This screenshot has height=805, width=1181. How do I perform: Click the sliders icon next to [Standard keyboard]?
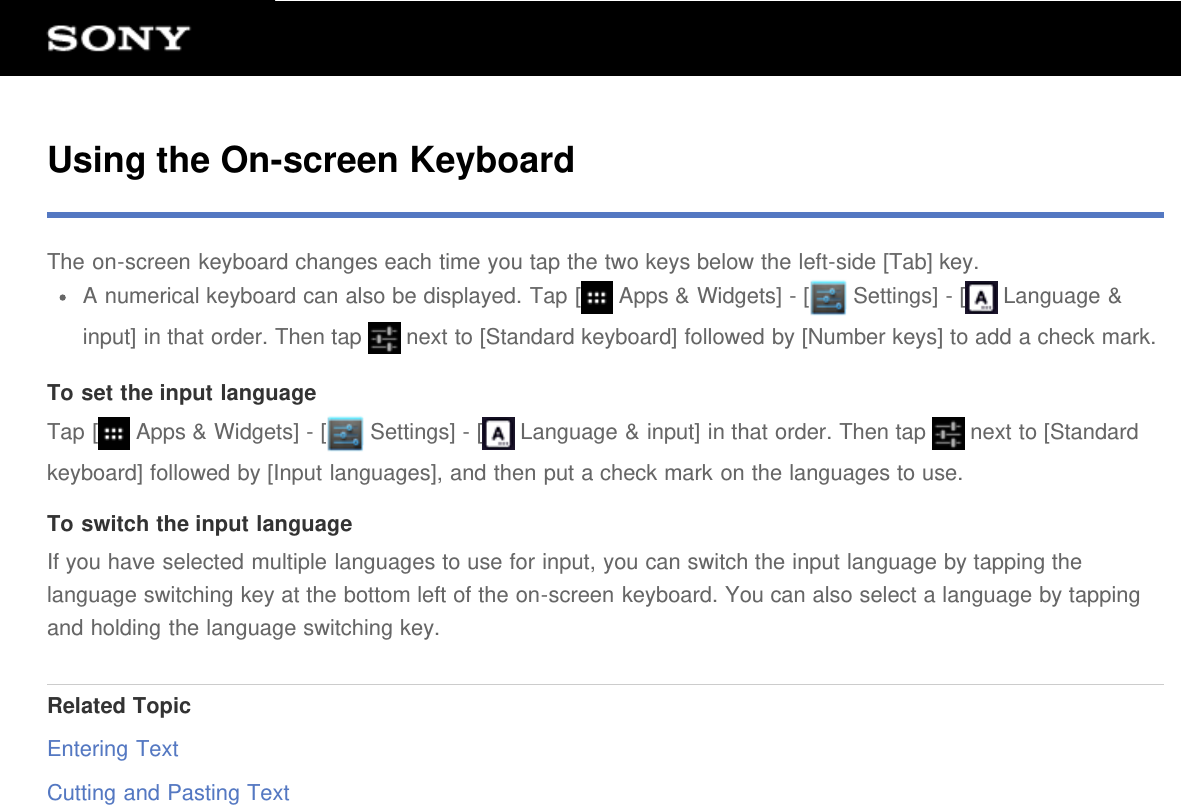[x=384, y=338]
